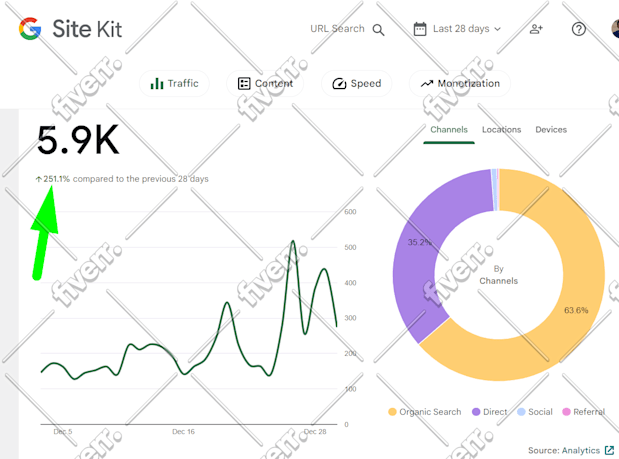Click the URL Search label
The image size is (619, 459).
337,29
